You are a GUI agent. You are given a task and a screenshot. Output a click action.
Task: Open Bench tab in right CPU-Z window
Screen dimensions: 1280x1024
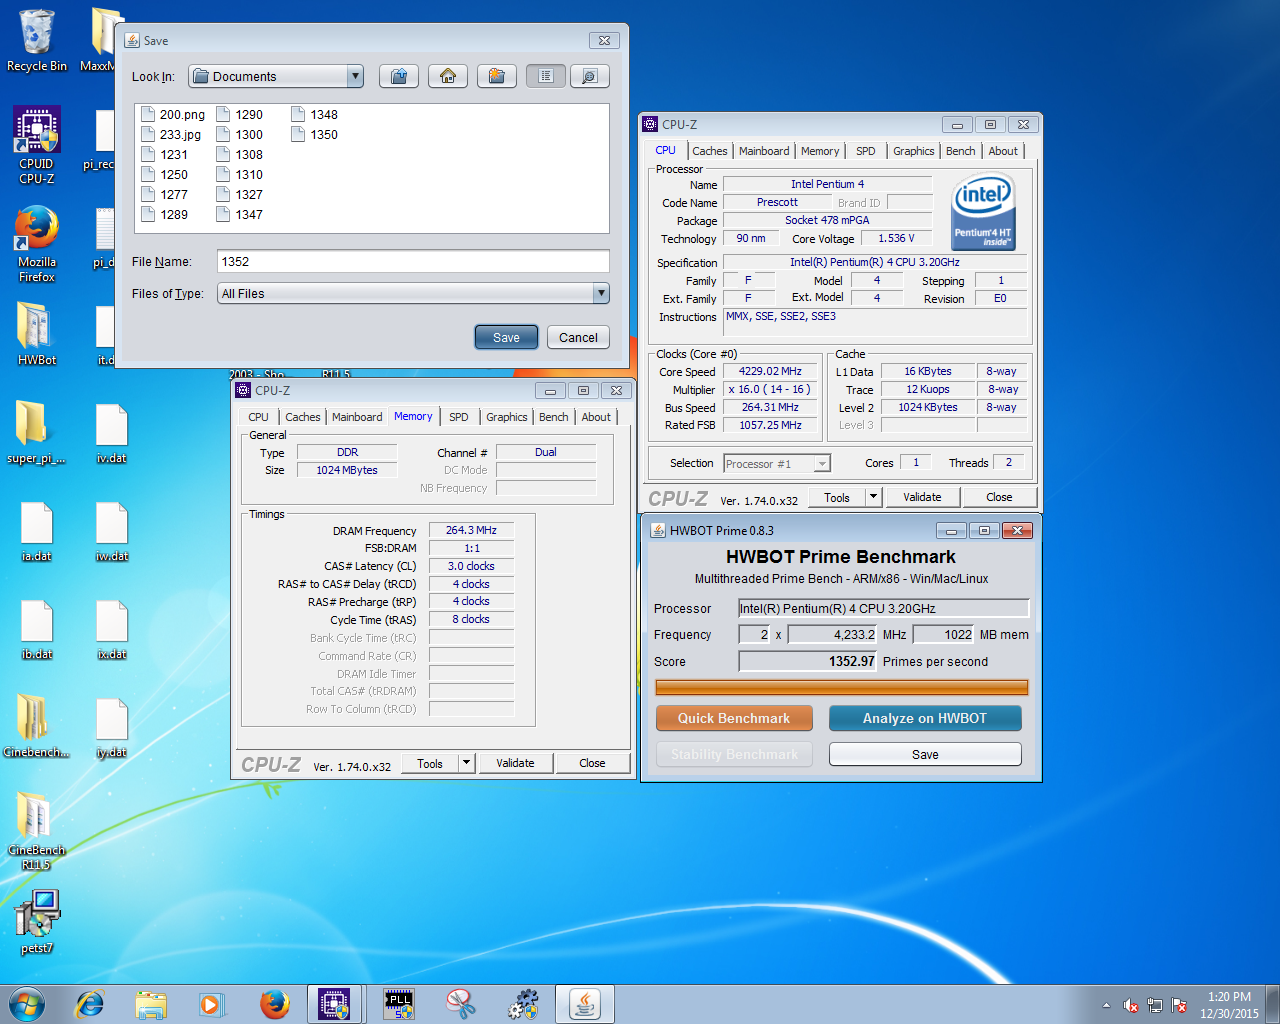click(961, 151)
